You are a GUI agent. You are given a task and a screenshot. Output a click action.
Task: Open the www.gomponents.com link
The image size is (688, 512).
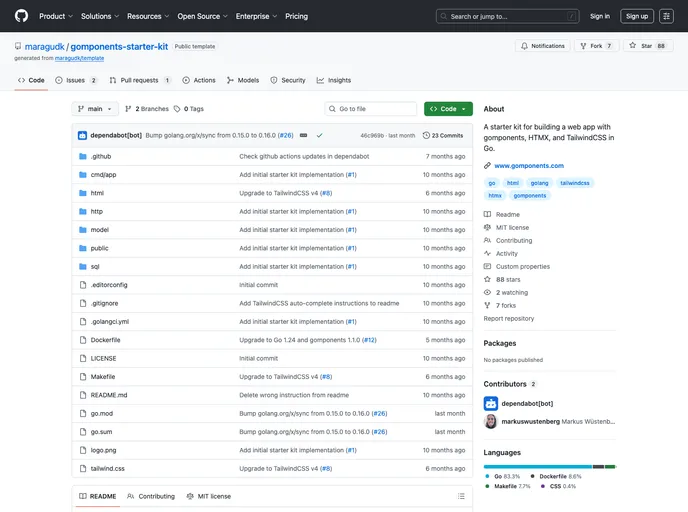point(529,165)
